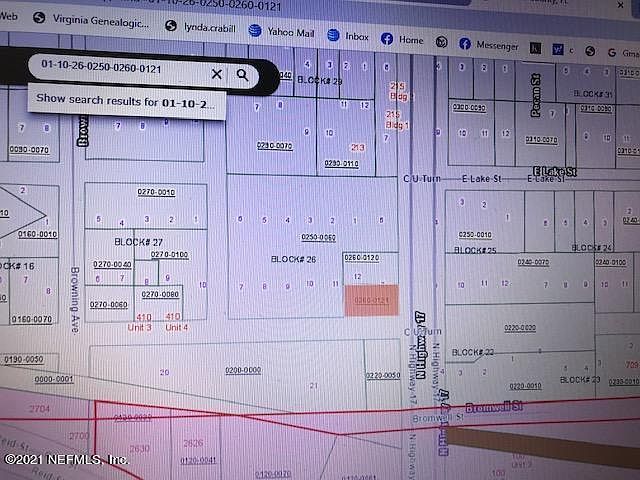
Task: Click parcel label 0250-0050
Action: click(x=318, y=237)
